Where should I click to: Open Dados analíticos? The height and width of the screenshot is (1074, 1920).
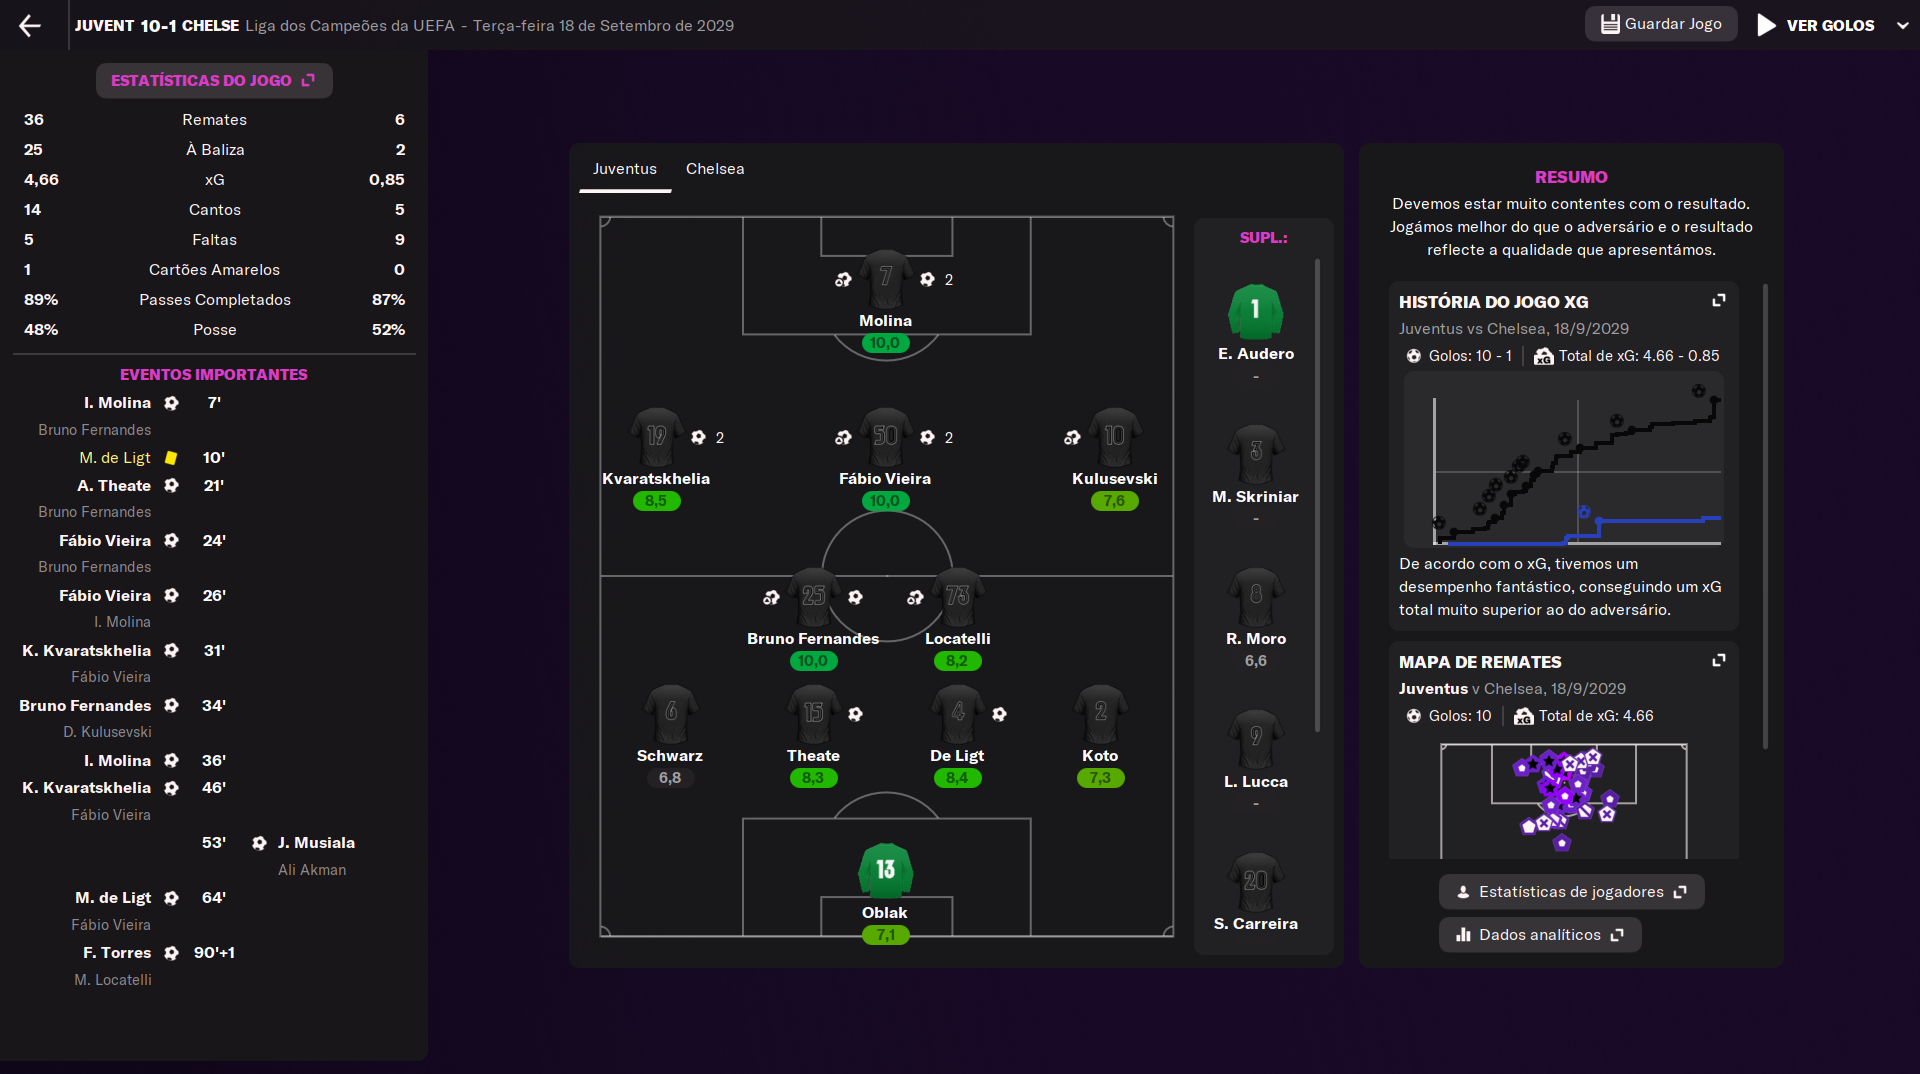point(1540,935)
